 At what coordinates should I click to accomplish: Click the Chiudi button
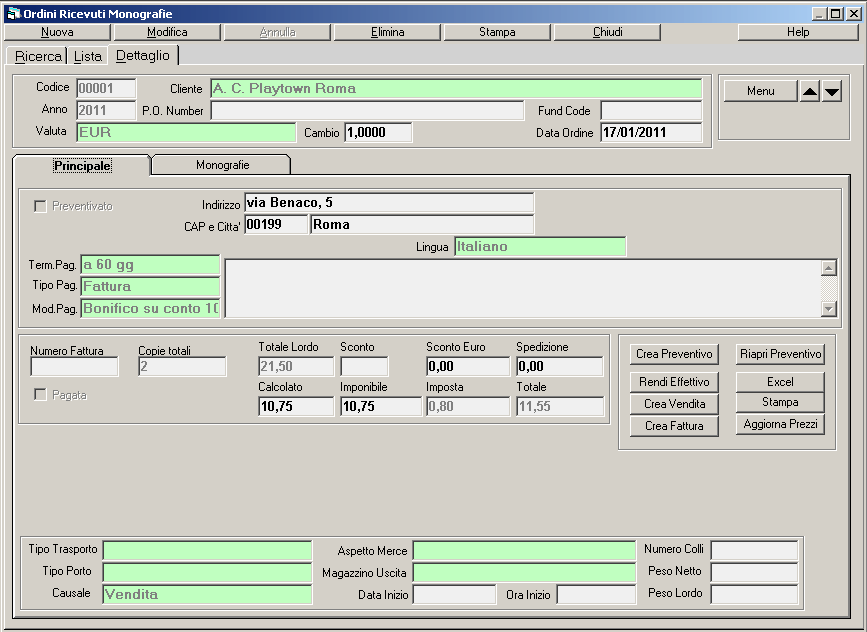pos(607,32)
